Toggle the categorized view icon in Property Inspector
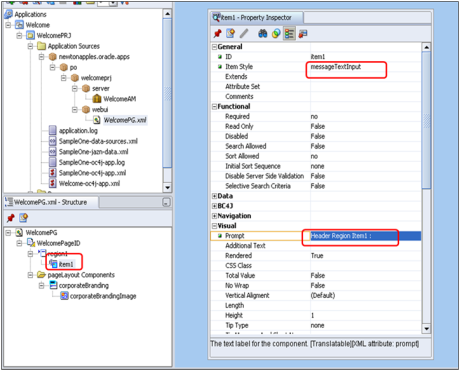This screenshot has width=460, height=371. [289, 34]
